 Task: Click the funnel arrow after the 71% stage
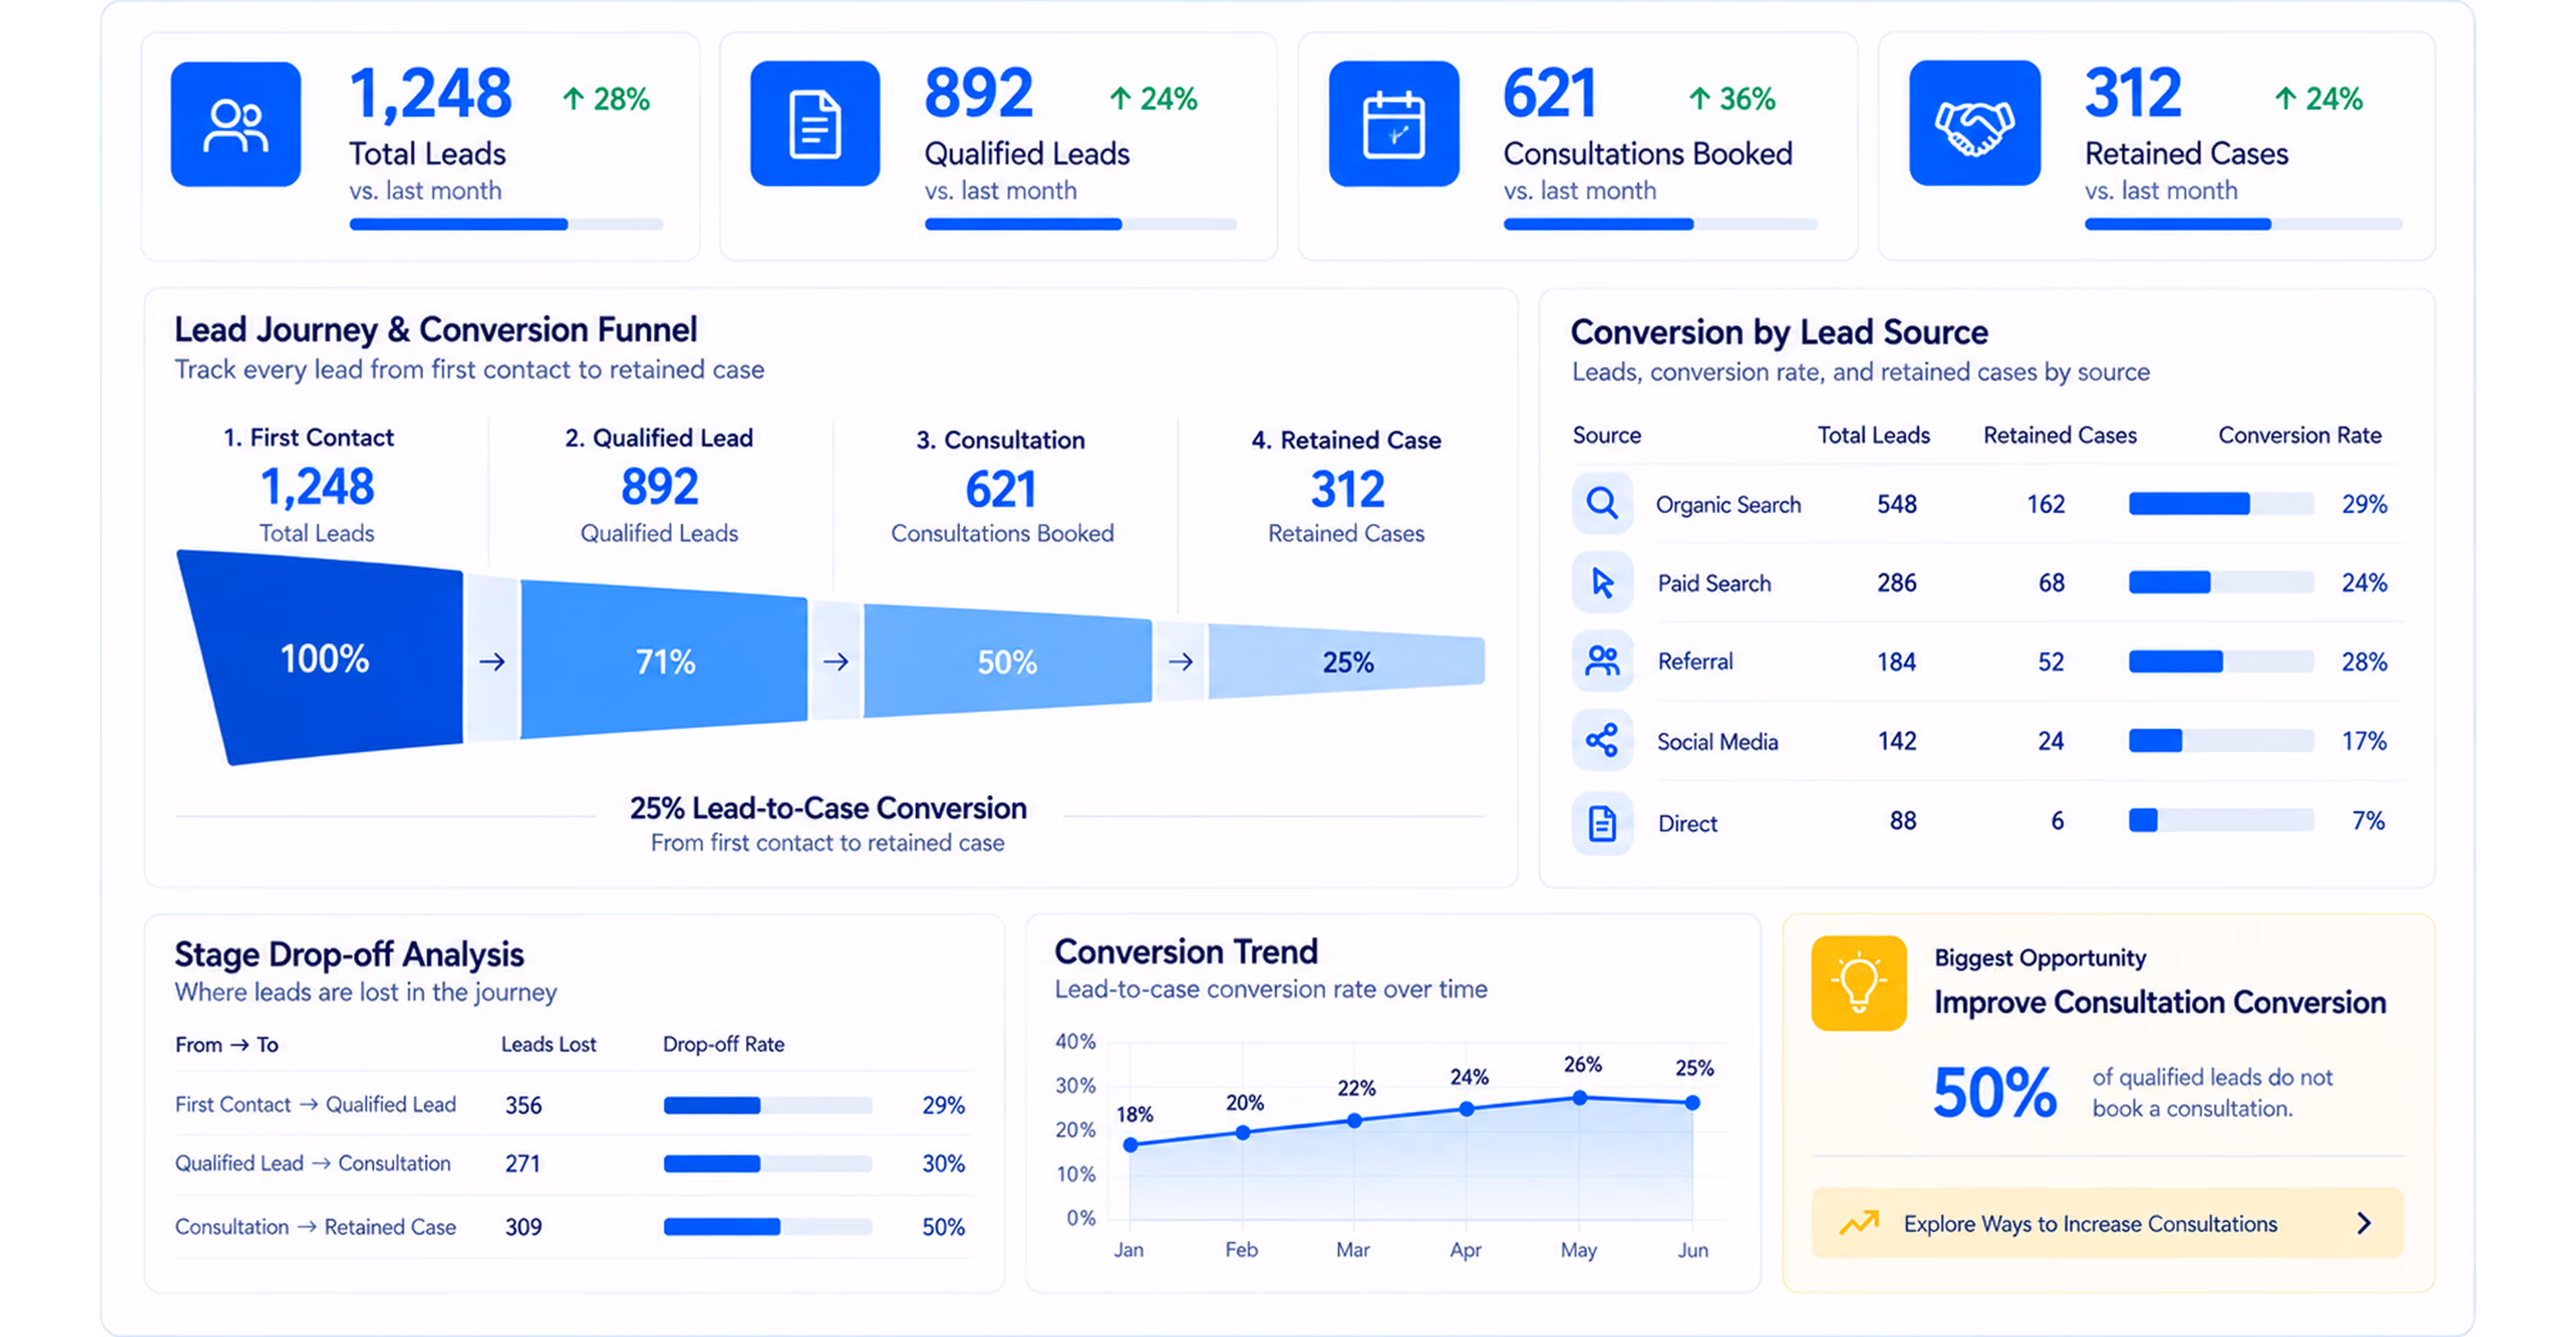[835, 661]
